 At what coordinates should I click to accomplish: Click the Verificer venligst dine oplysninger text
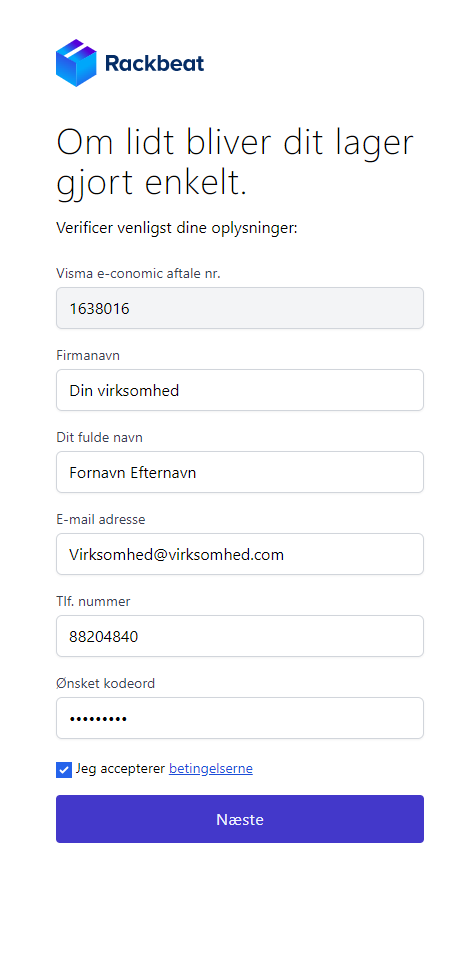coord(177,229)
